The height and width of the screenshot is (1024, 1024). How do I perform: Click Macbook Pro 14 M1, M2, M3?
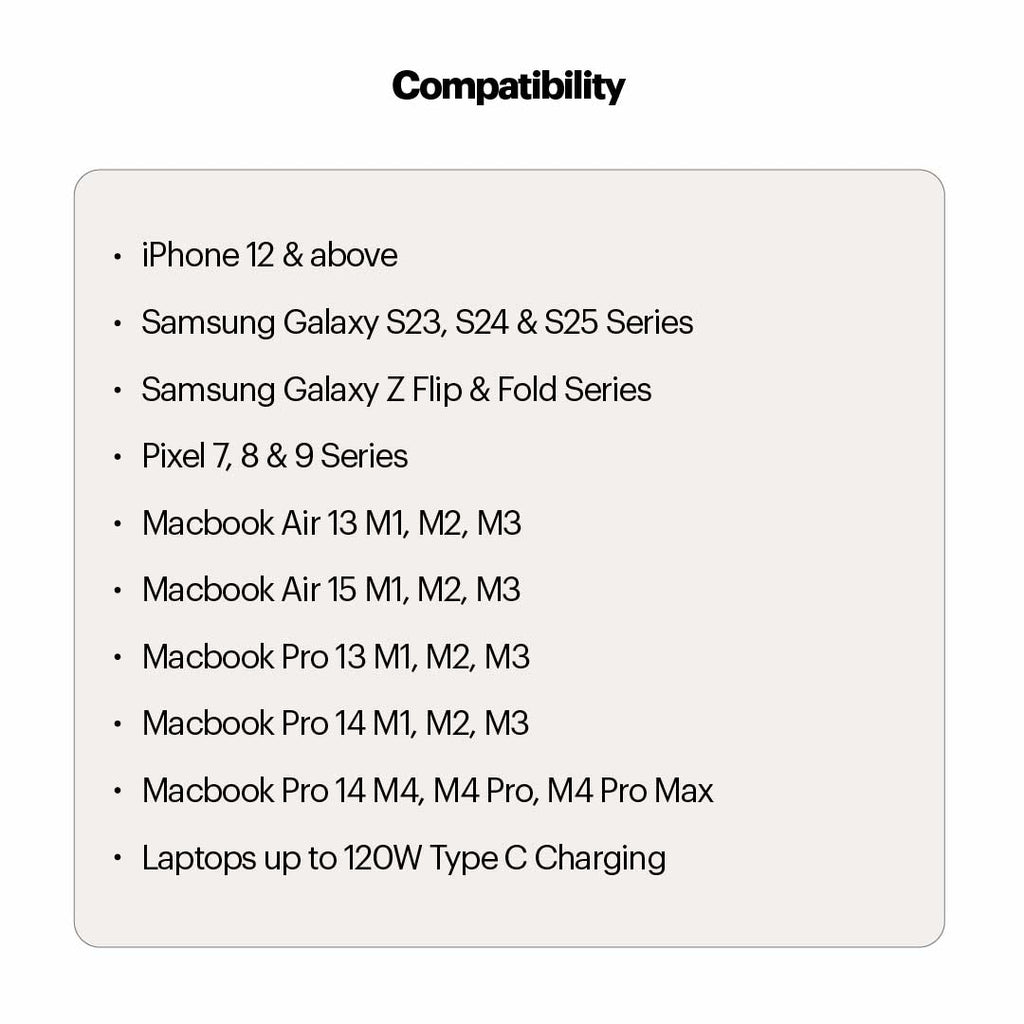[335, 723]
